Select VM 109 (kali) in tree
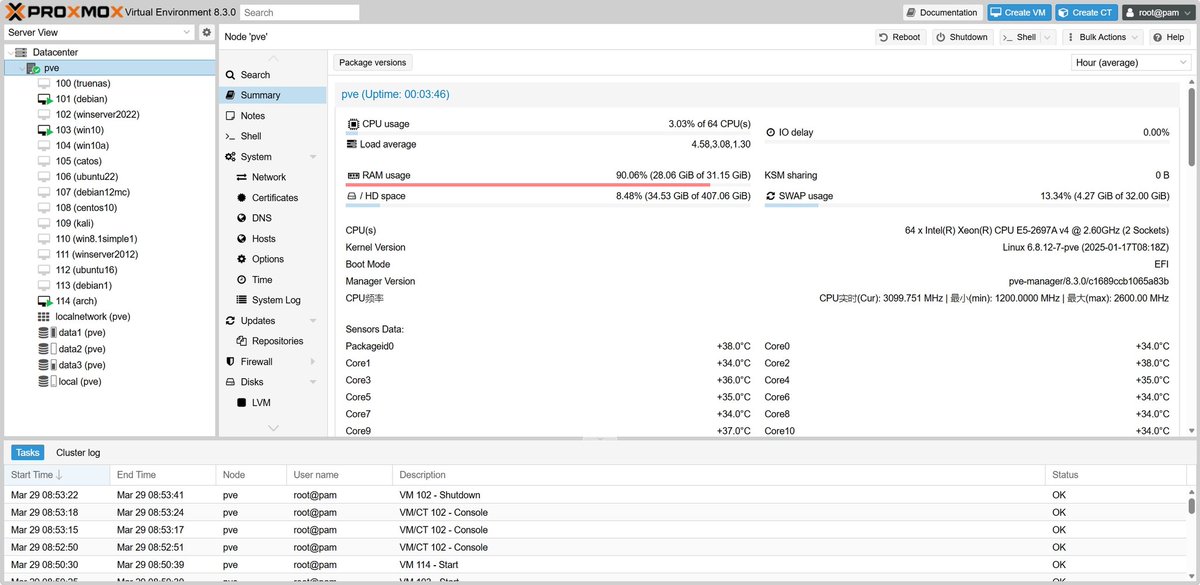1200x585 pixels. pyautogui.click(x=74, y=223)
